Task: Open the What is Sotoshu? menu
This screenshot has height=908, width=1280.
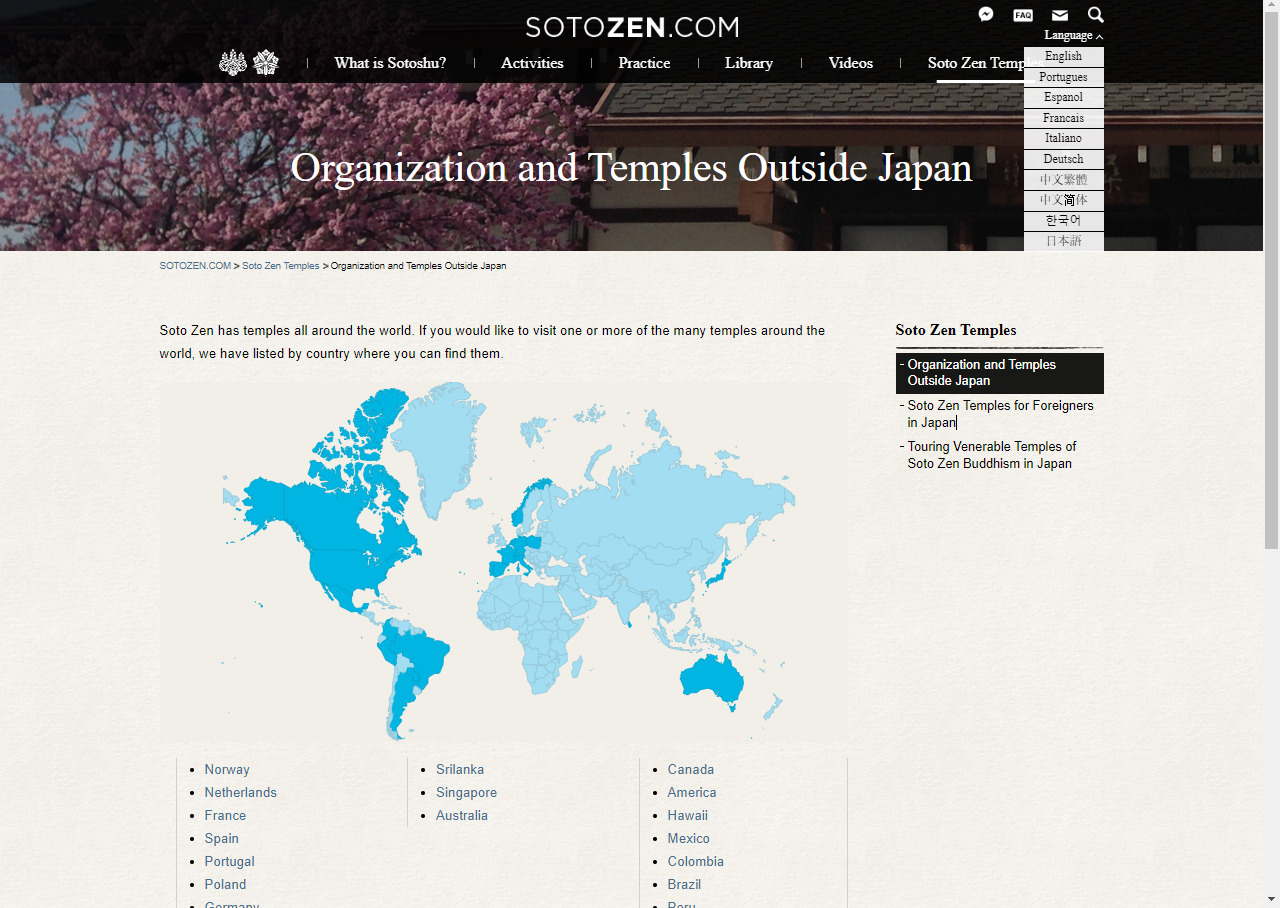Action: click(x=390, y=63)
